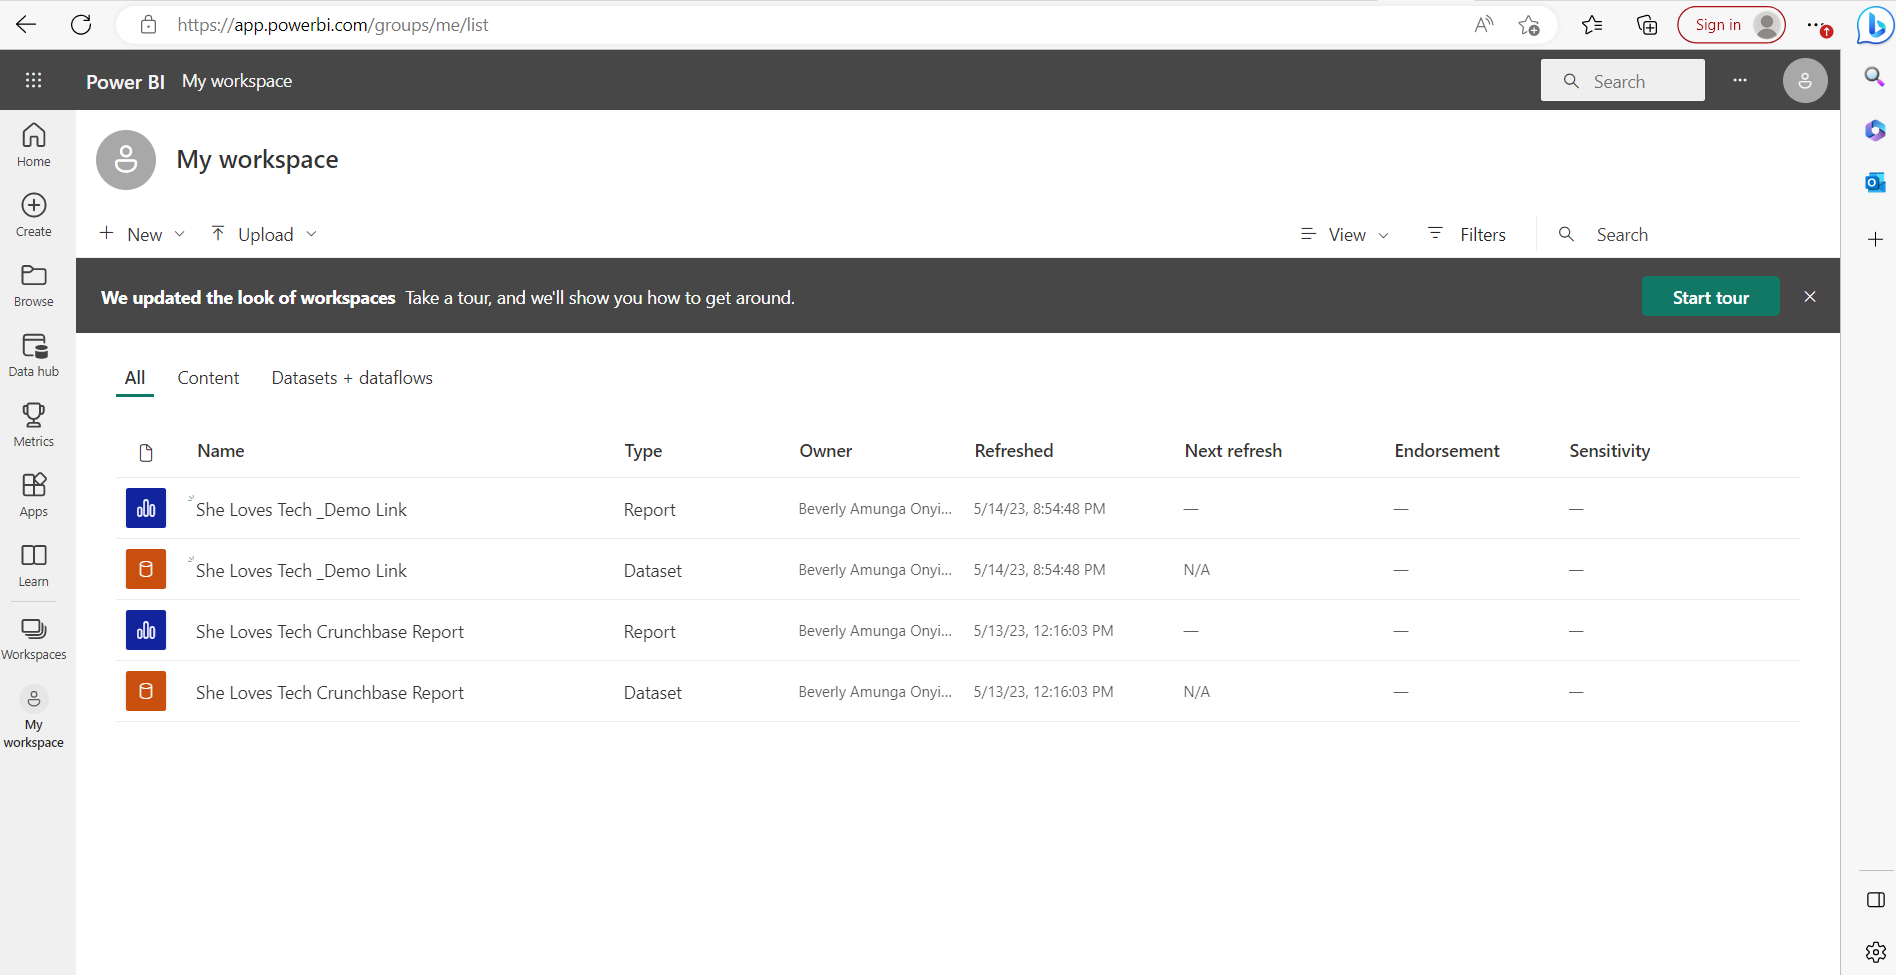
Task: Expand the New dropdown
Action: coord(142,234)
